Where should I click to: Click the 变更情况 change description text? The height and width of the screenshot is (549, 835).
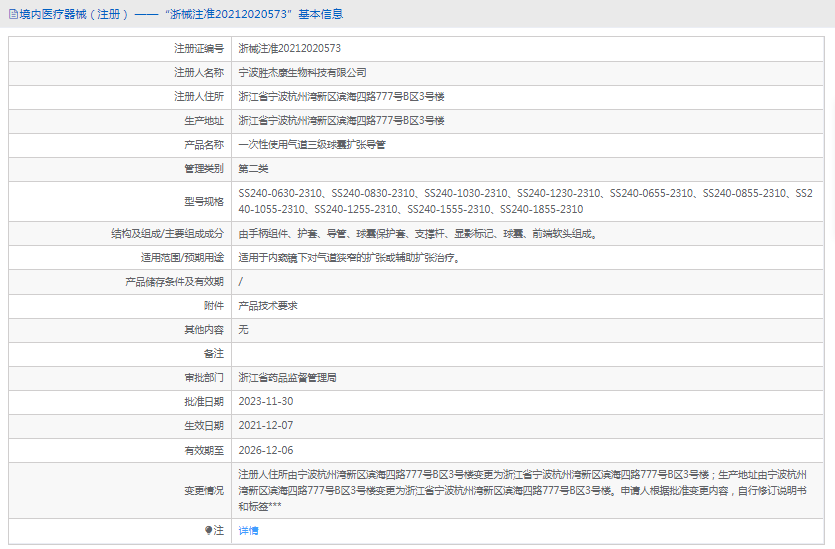[522, 490]
